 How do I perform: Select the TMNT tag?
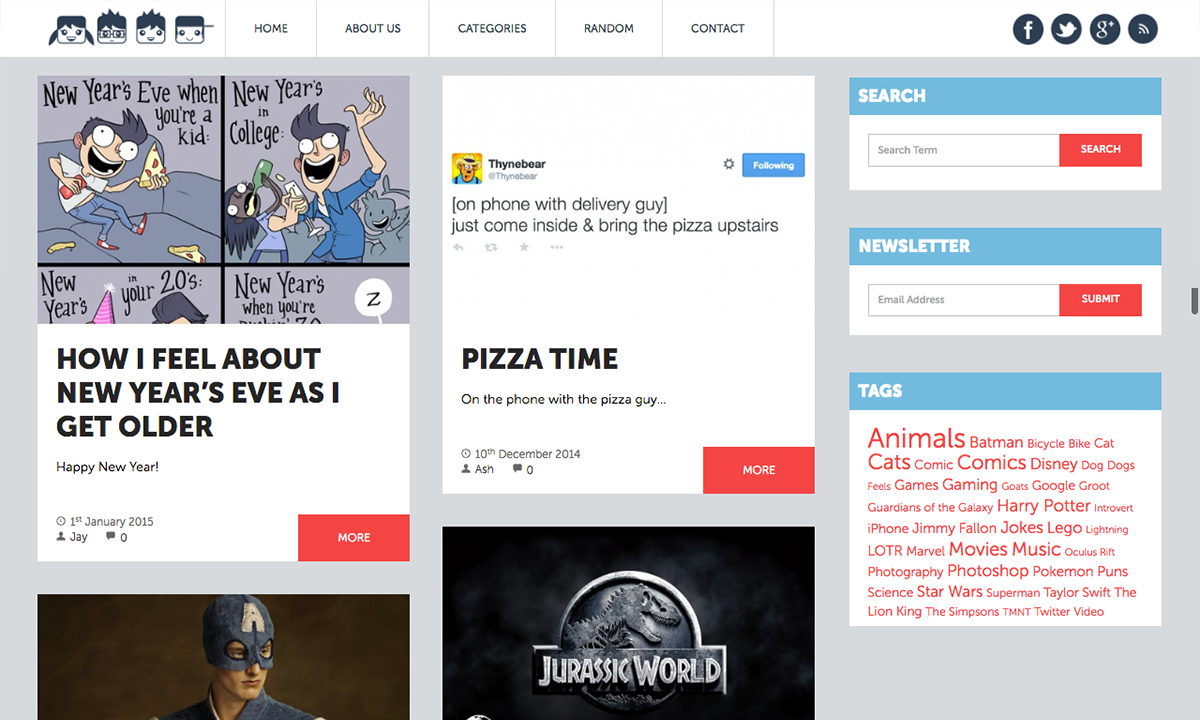pos(1017,612)
